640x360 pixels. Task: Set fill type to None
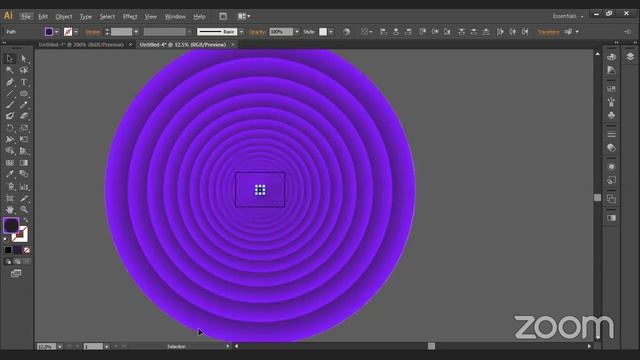tap(27, 250)
